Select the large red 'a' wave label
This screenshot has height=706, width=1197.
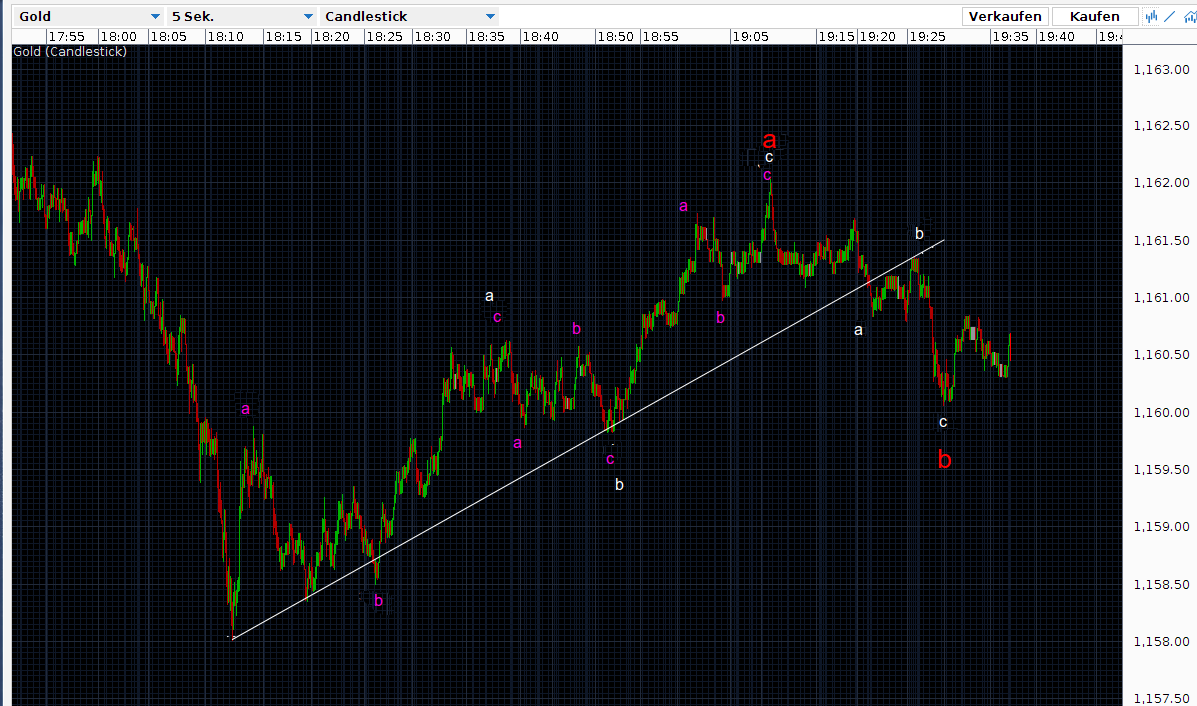coord(769,140)
